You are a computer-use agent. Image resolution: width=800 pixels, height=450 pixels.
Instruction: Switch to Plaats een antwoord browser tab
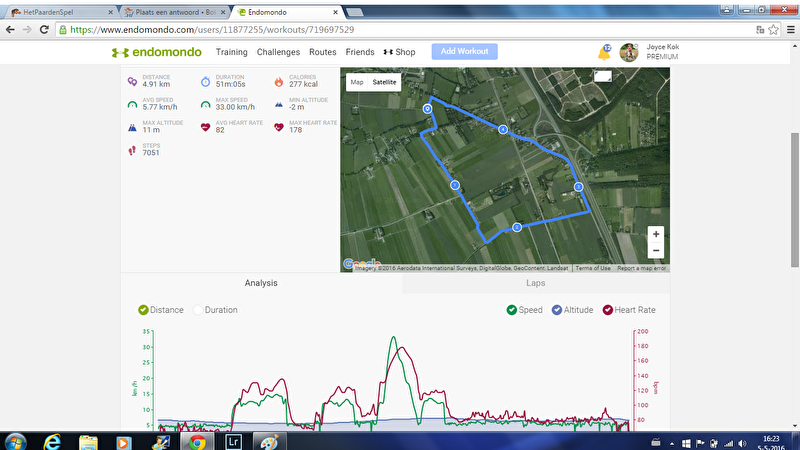tap(175, 12)
